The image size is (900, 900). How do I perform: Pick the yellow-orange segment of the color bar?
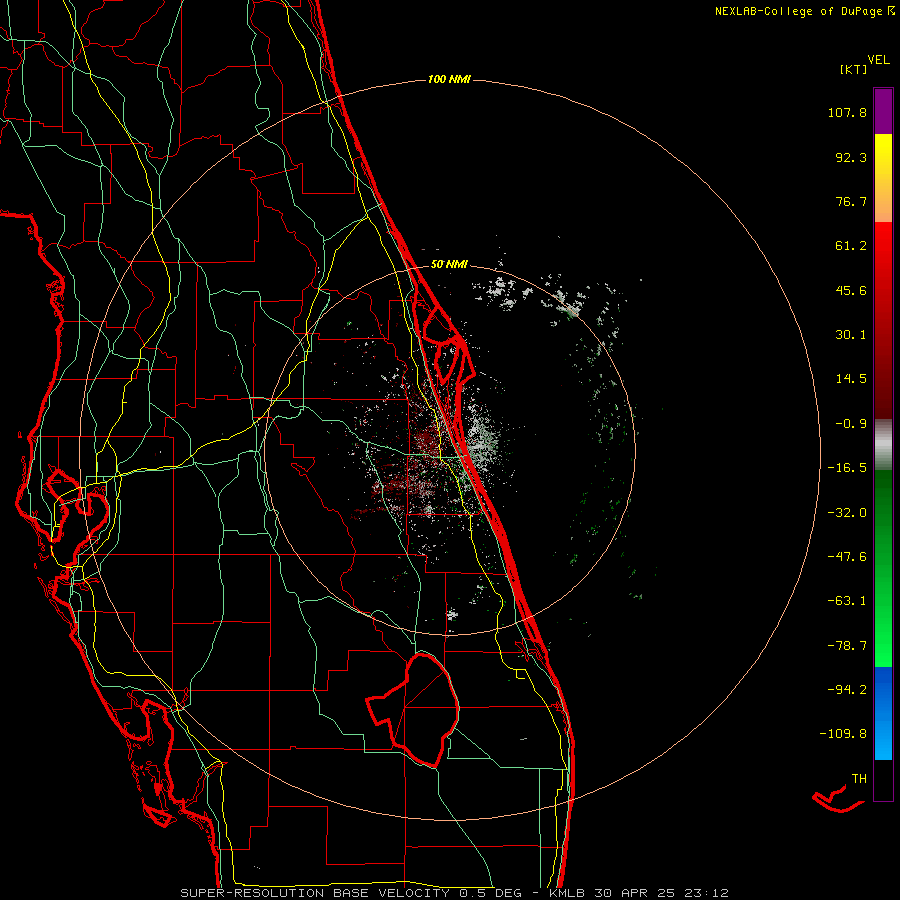(x=883, y=178)
